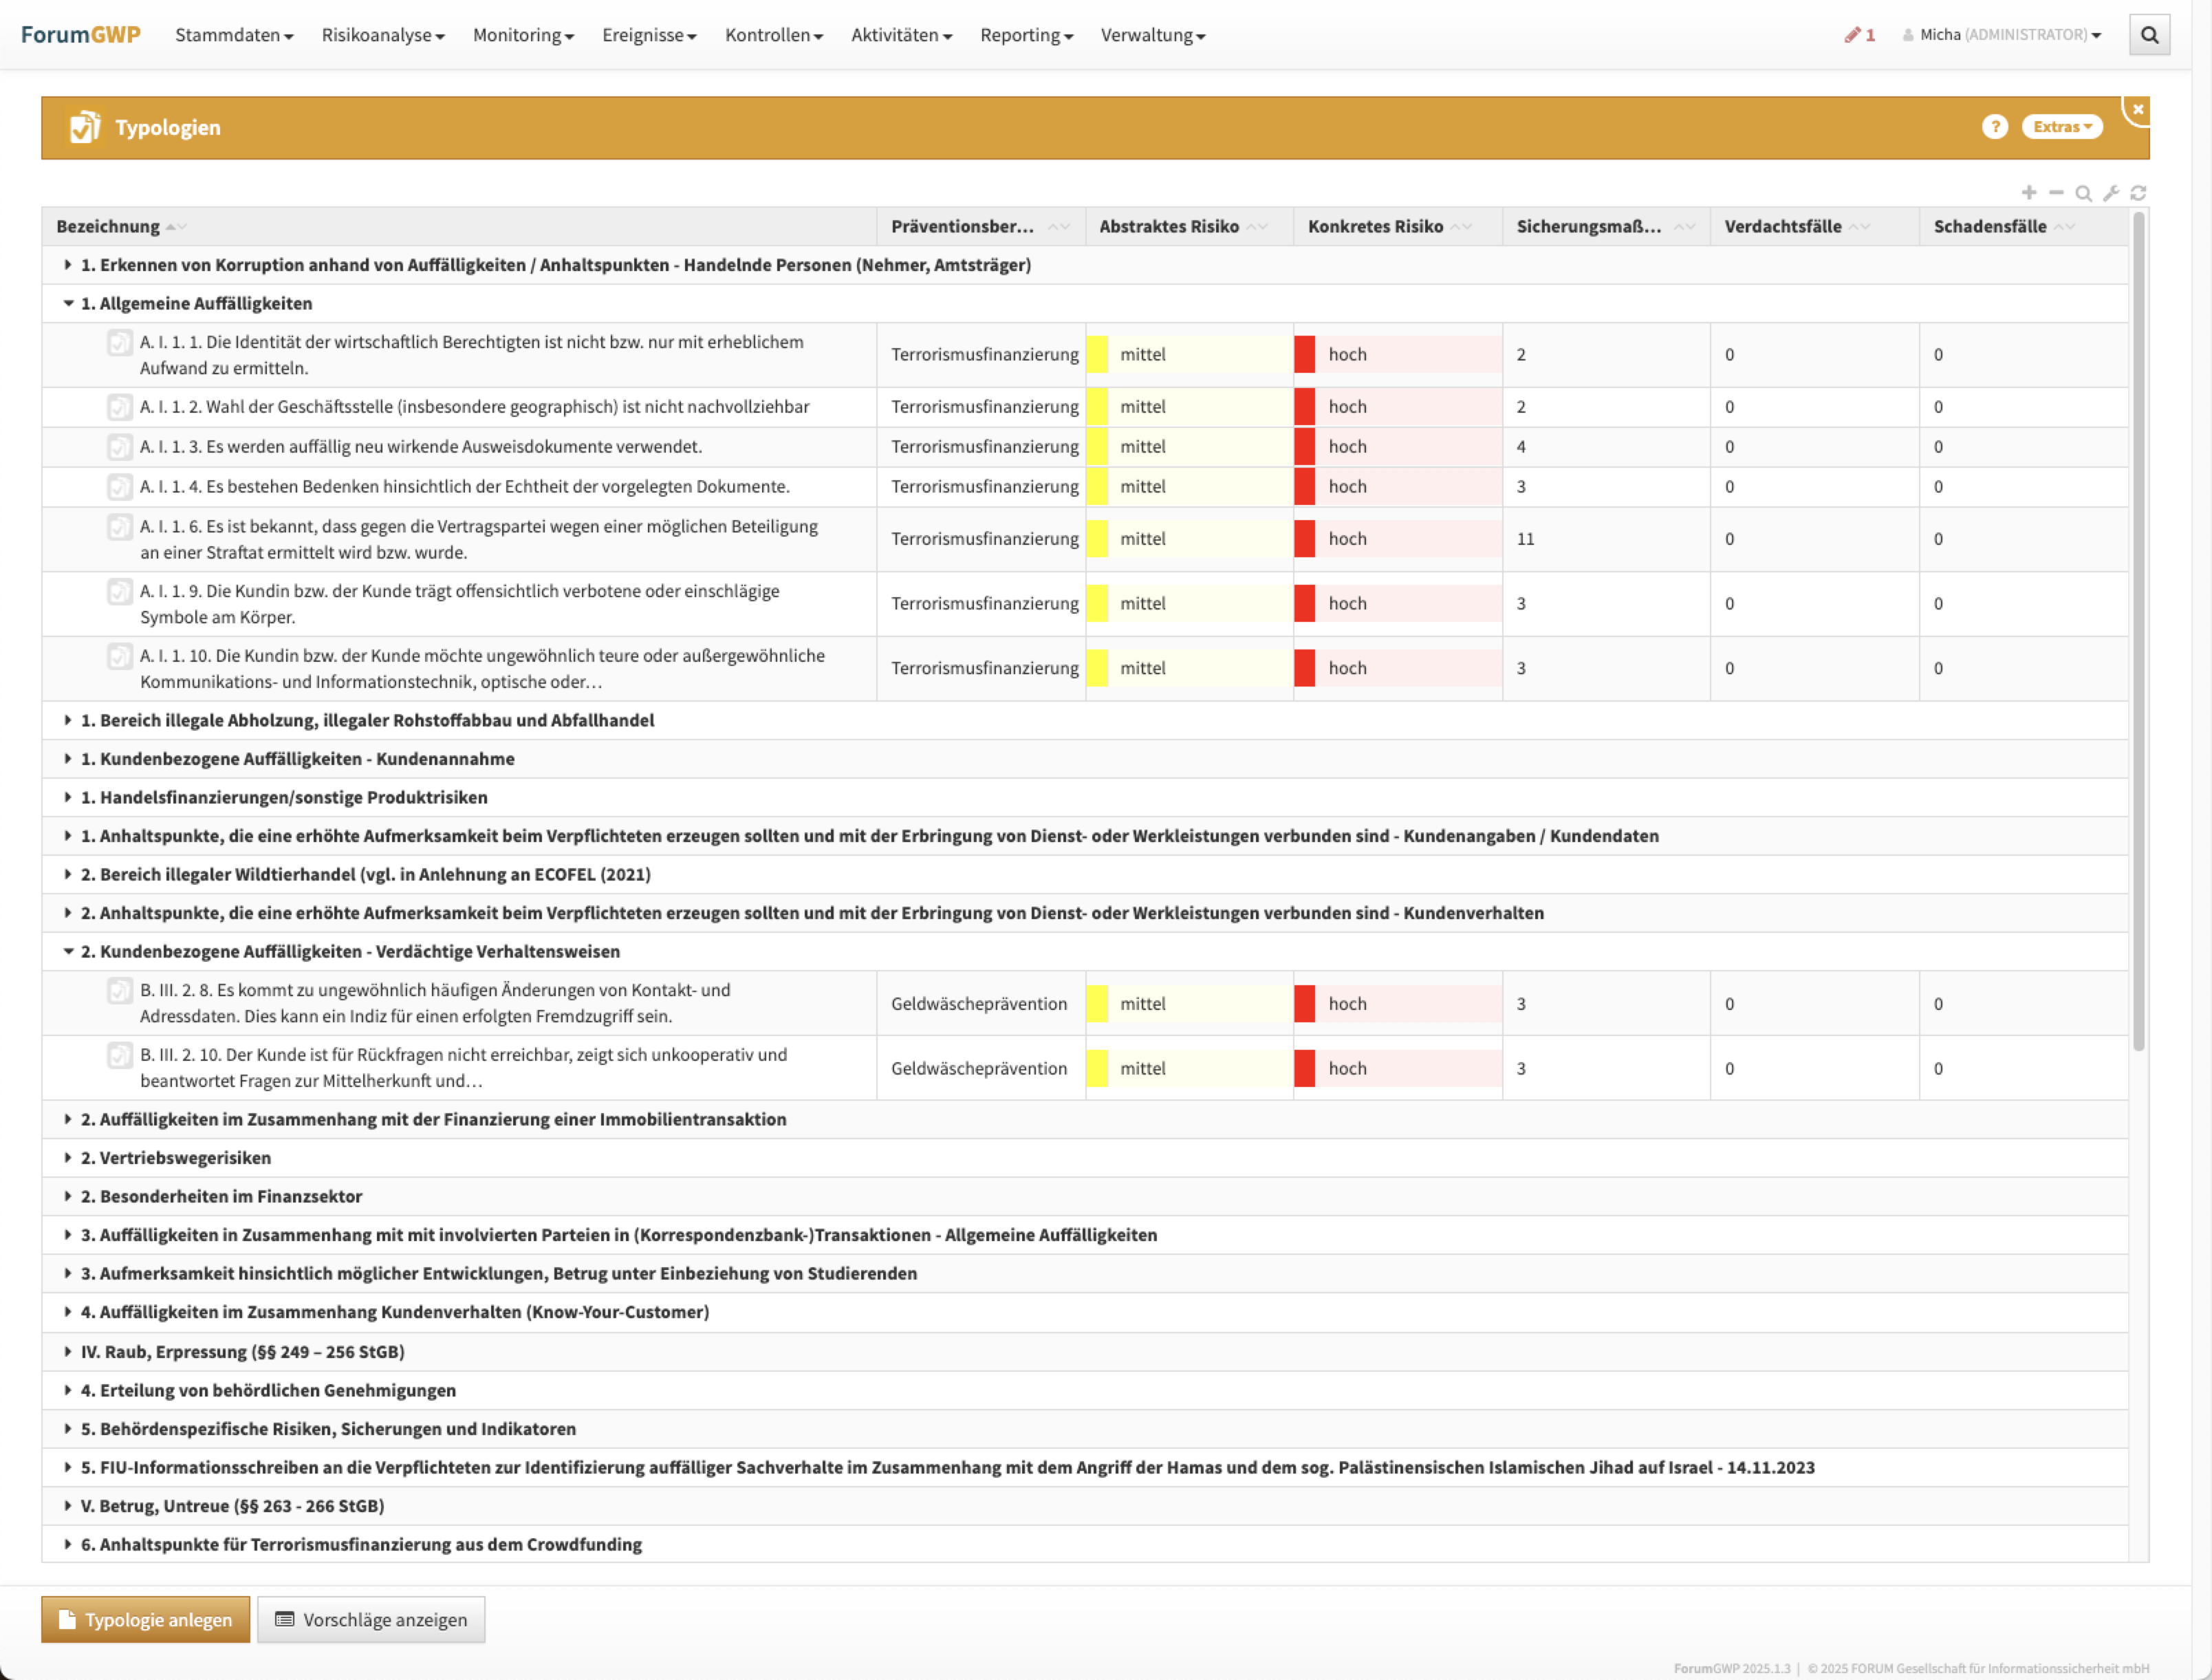Collapse the '1. Allgemeine Auffälligkeiten' group
The height and width of the screenshot is (1680, 2212).
point(69,304)
